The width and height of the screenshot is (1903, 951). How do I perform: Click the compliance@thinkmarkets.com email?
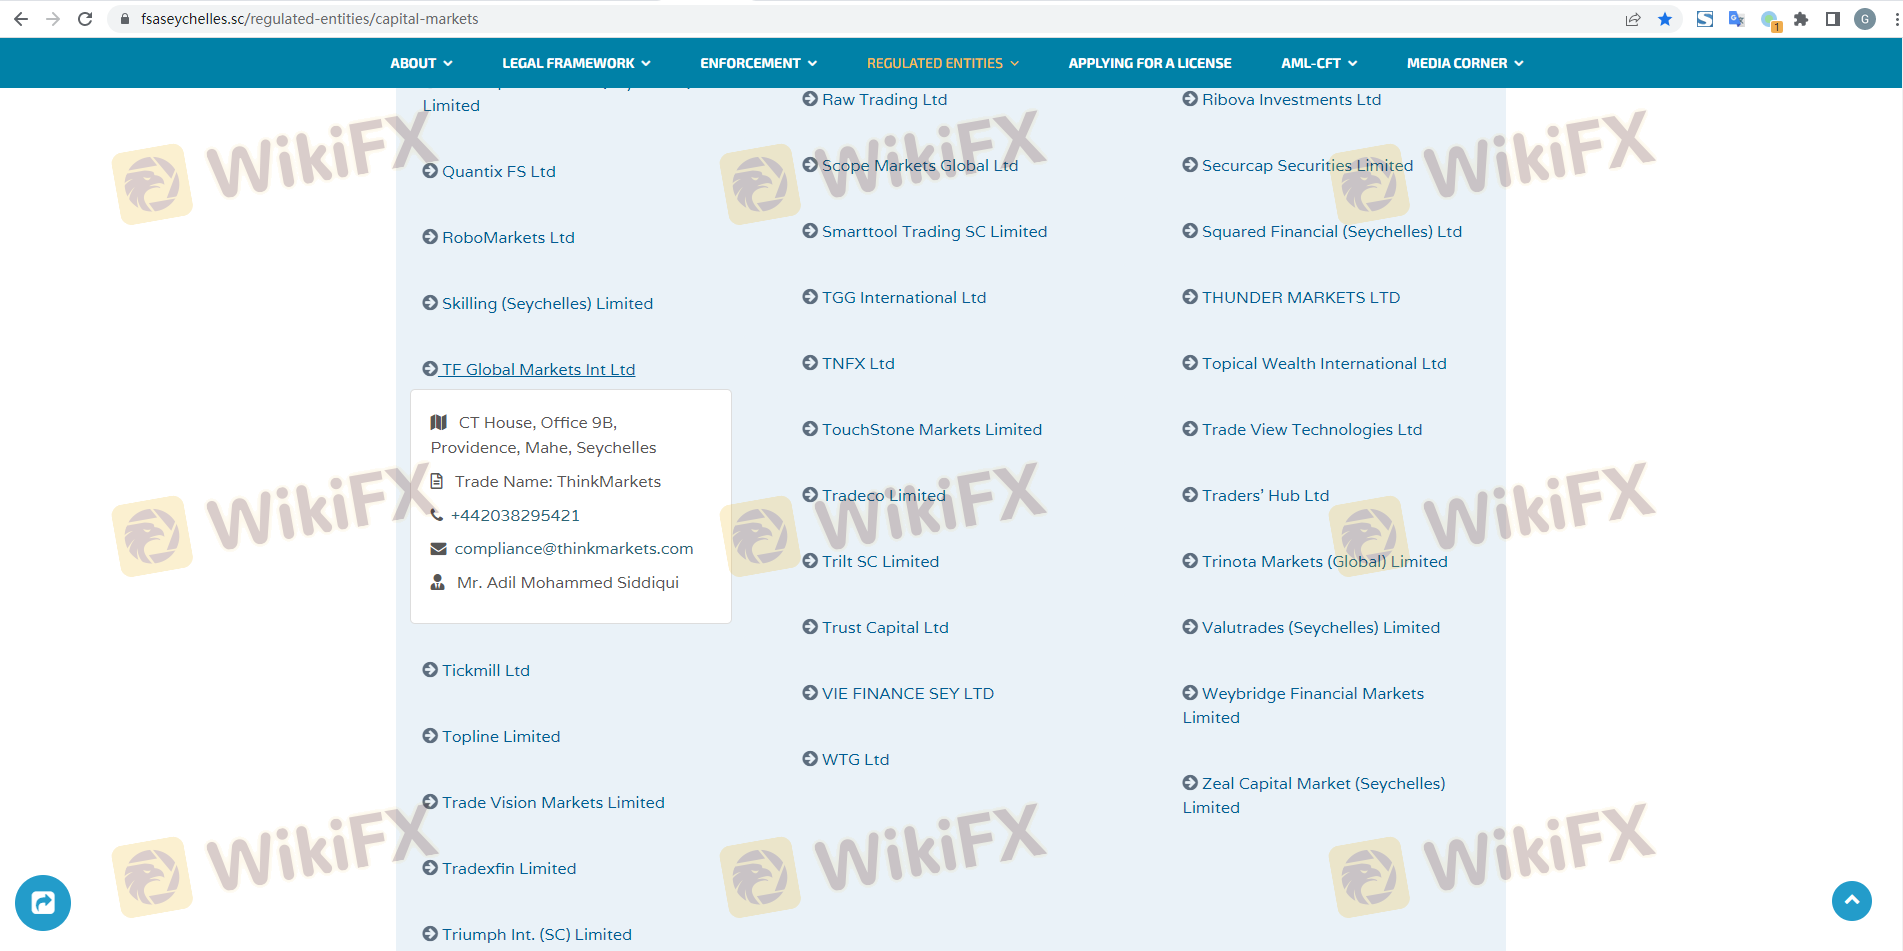pos(573,548)
